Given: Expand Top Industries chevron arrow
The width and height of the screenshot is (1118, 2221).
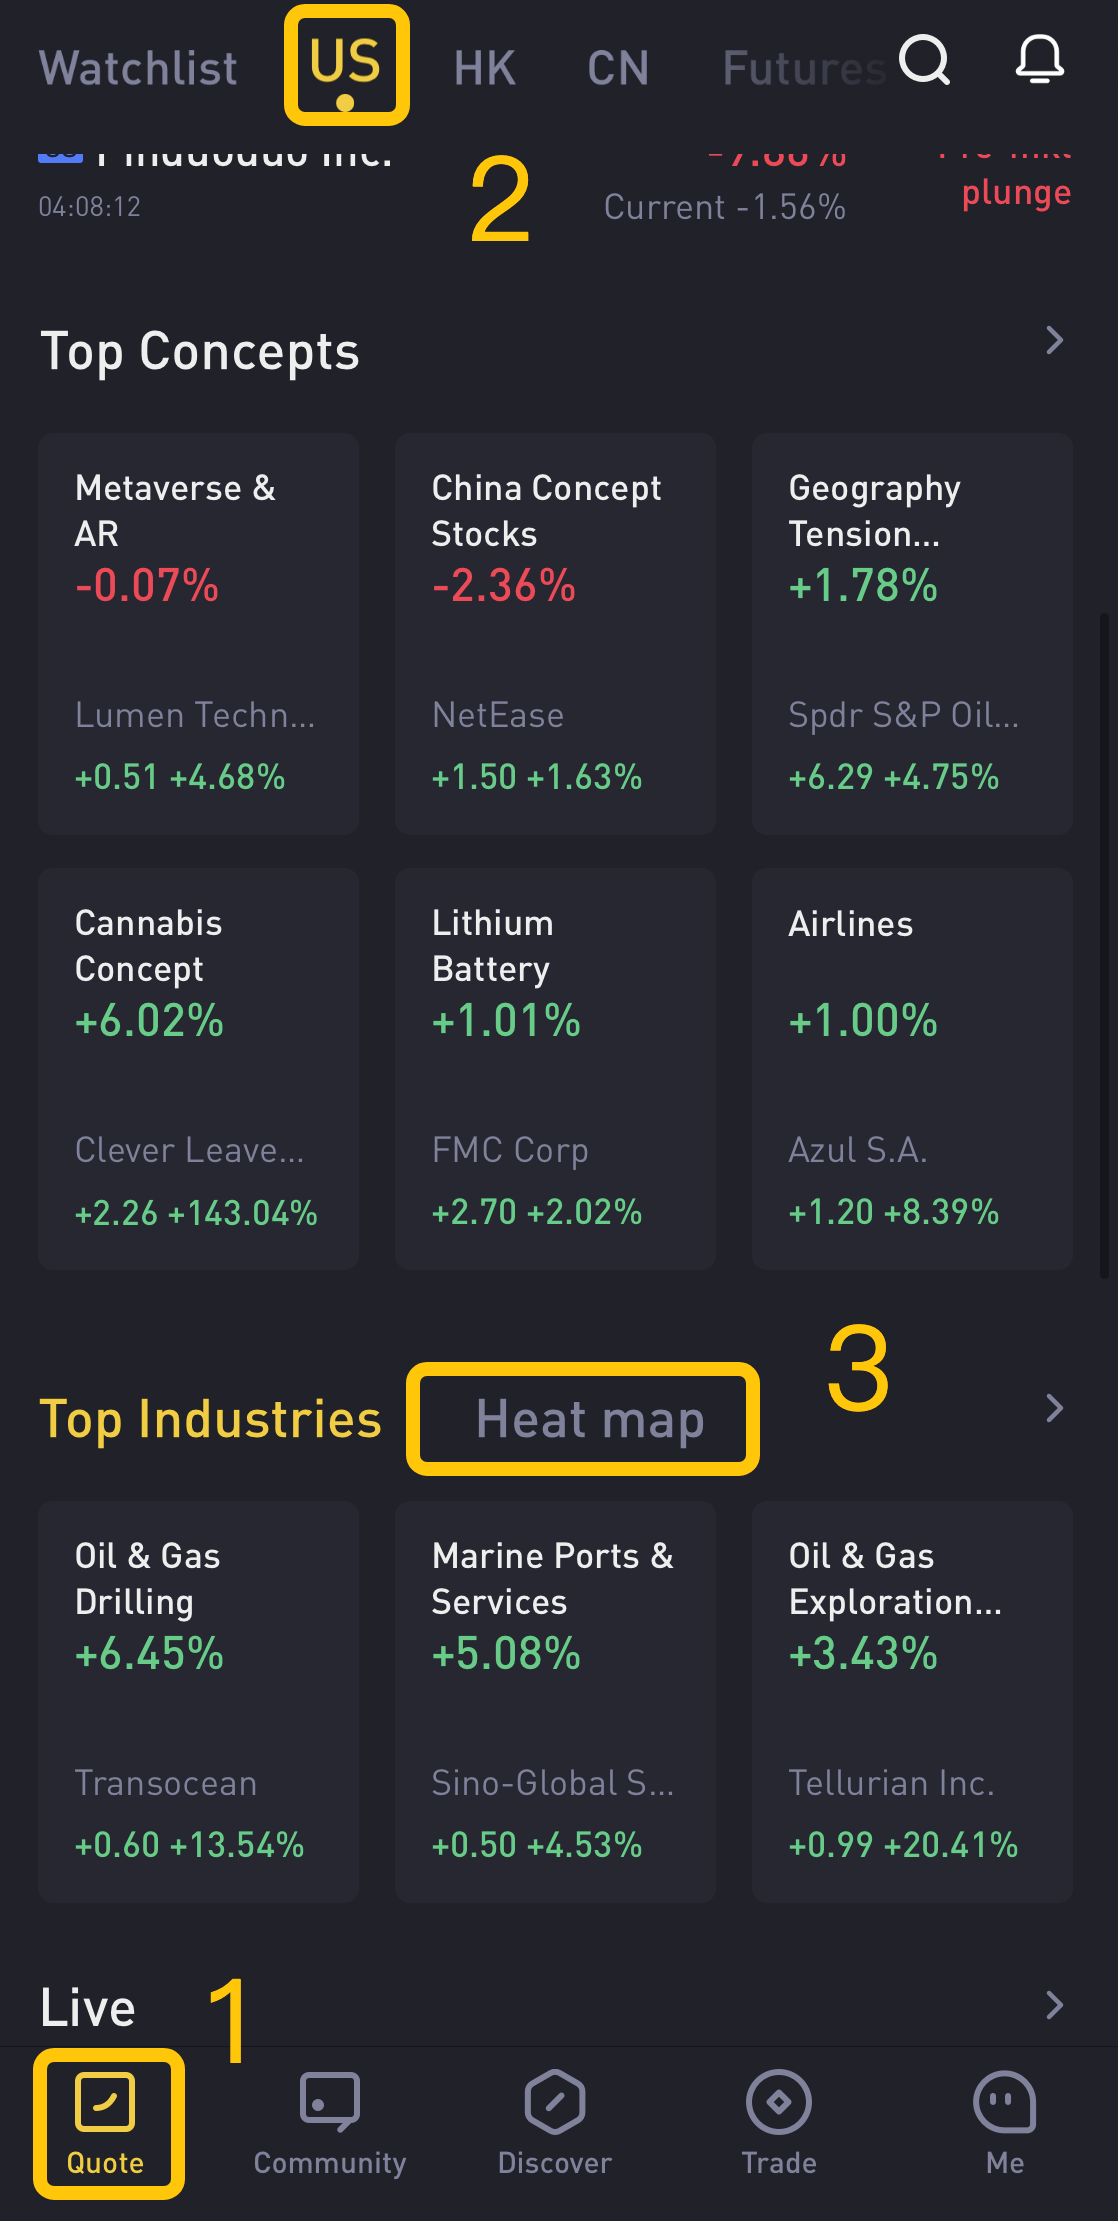Looking at the screenshot, I should click(1054, 1408).
